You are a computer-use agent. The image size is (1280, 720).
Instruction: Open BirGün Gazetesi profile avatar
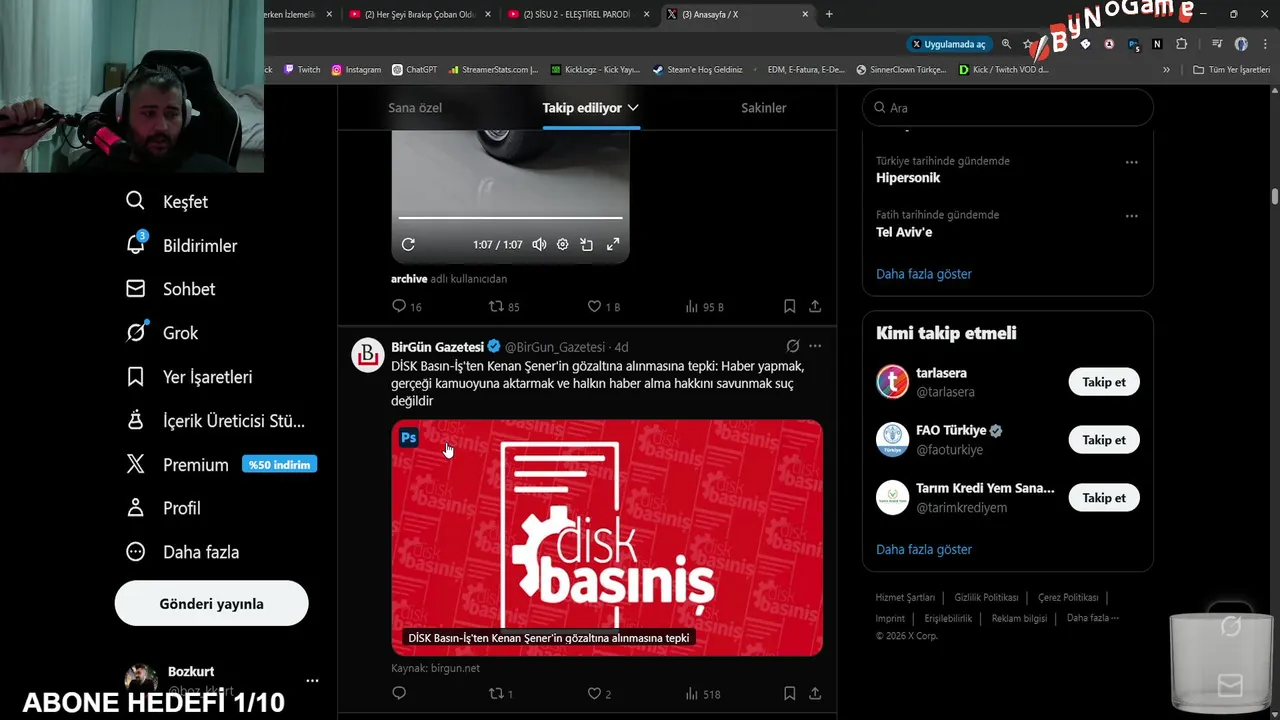(368, 355)
